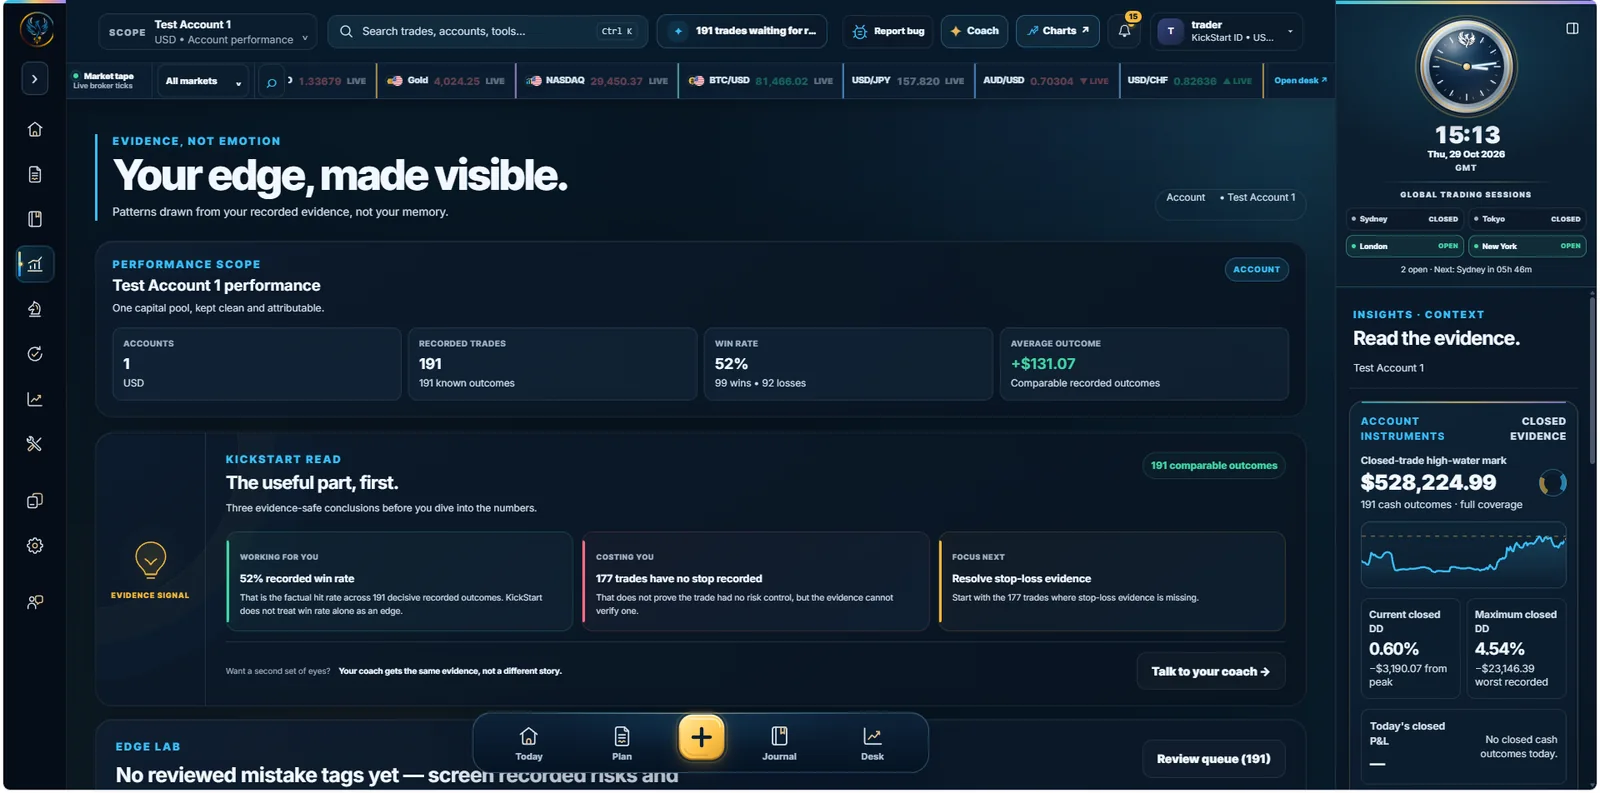Click Review queue (191) button
This screenshot has height=793, width=1600.
tap(1213, 759)
